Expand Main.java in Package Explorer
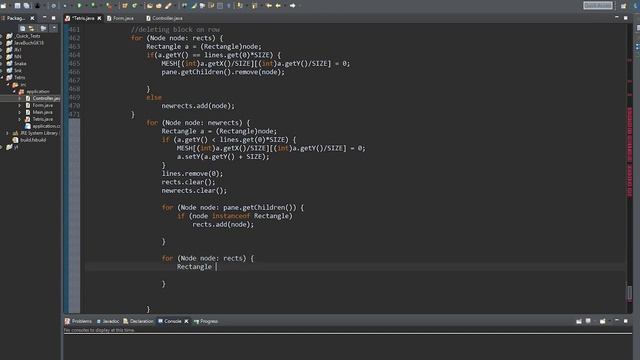640x360 pixels. tap(20, 112)
